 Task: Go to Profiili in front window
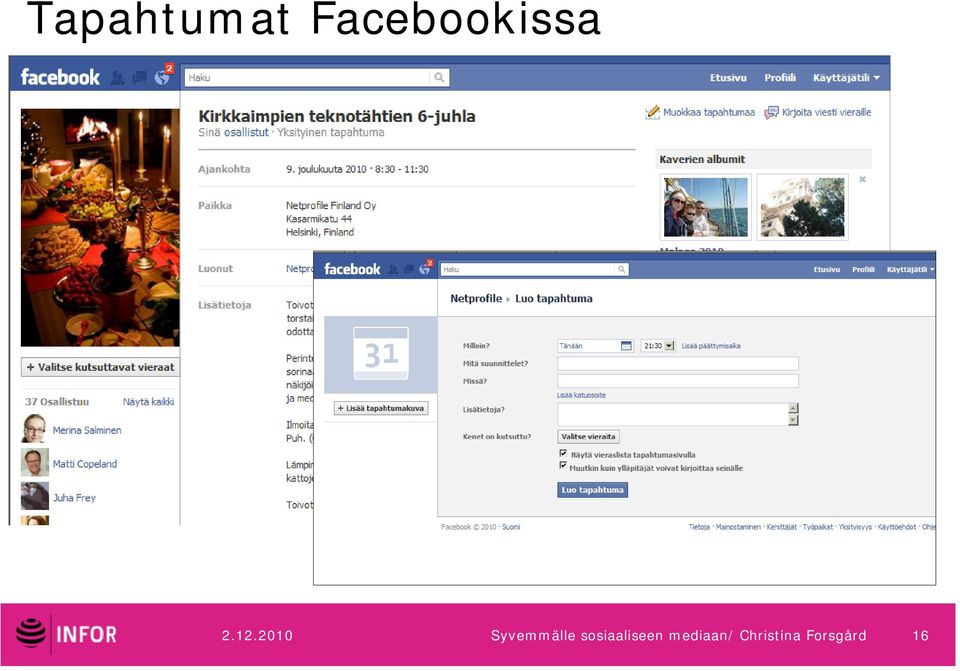(863, 269)
